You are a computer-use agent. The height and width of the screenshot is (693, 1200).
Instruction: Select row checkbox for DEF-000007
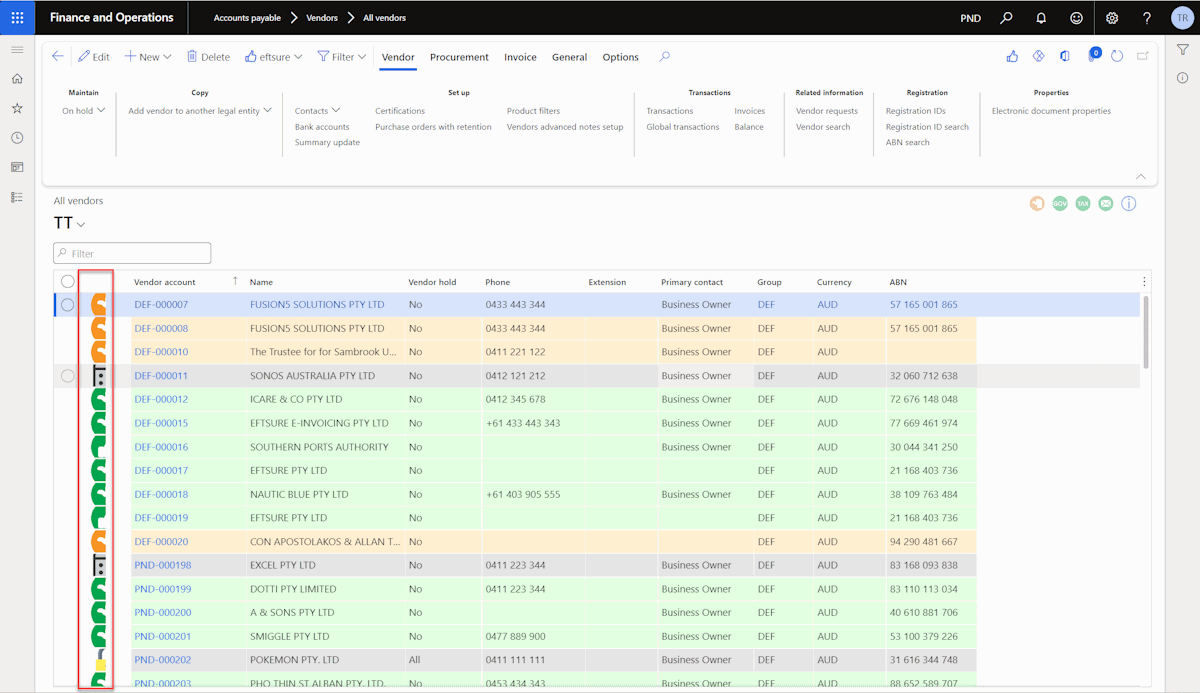tap(68, 305)
